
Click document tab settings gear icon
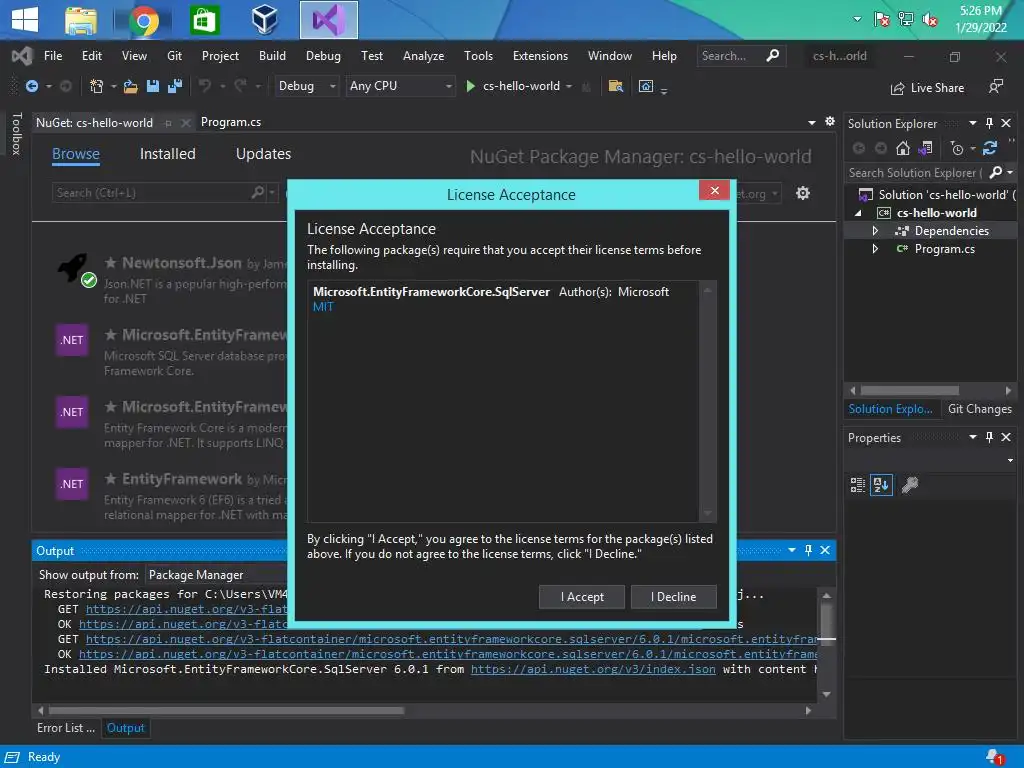tap(829, 121)
